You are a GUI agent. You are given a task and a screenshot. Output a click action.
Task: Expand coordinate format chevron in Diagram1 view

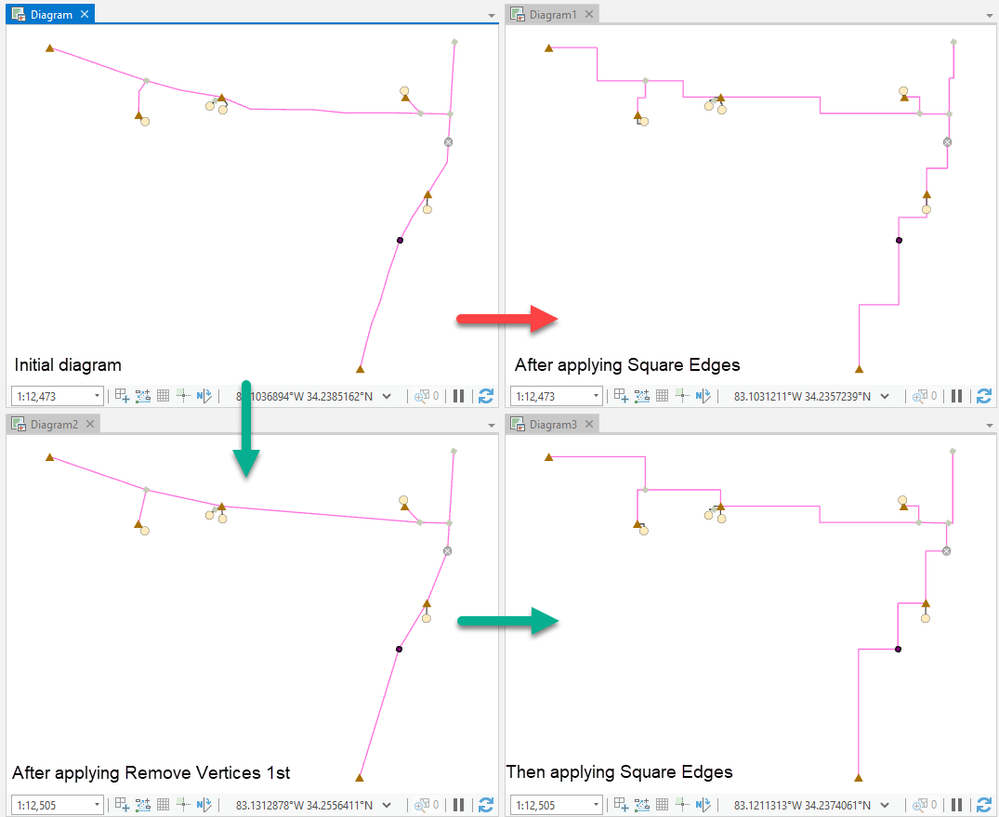(x=884, y=396)
